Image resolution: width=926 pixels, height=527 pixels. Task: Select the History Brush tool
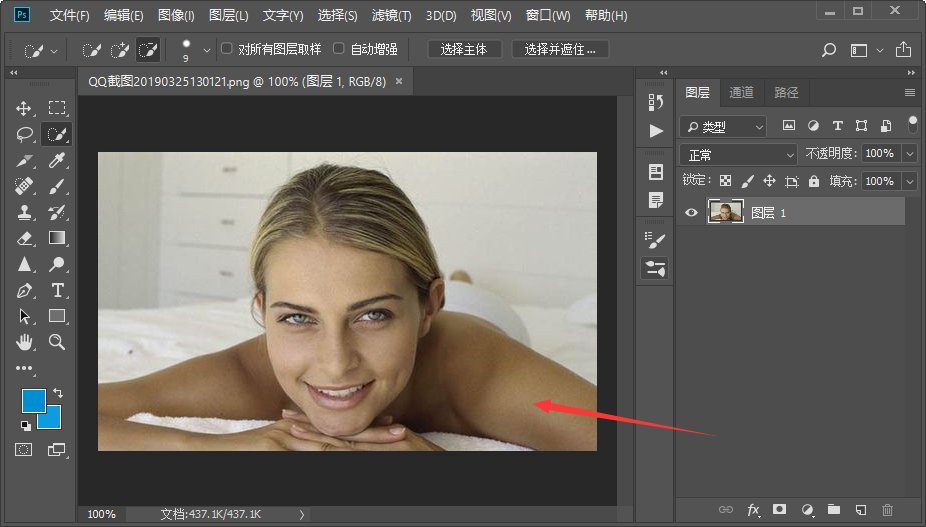[57, 212]
